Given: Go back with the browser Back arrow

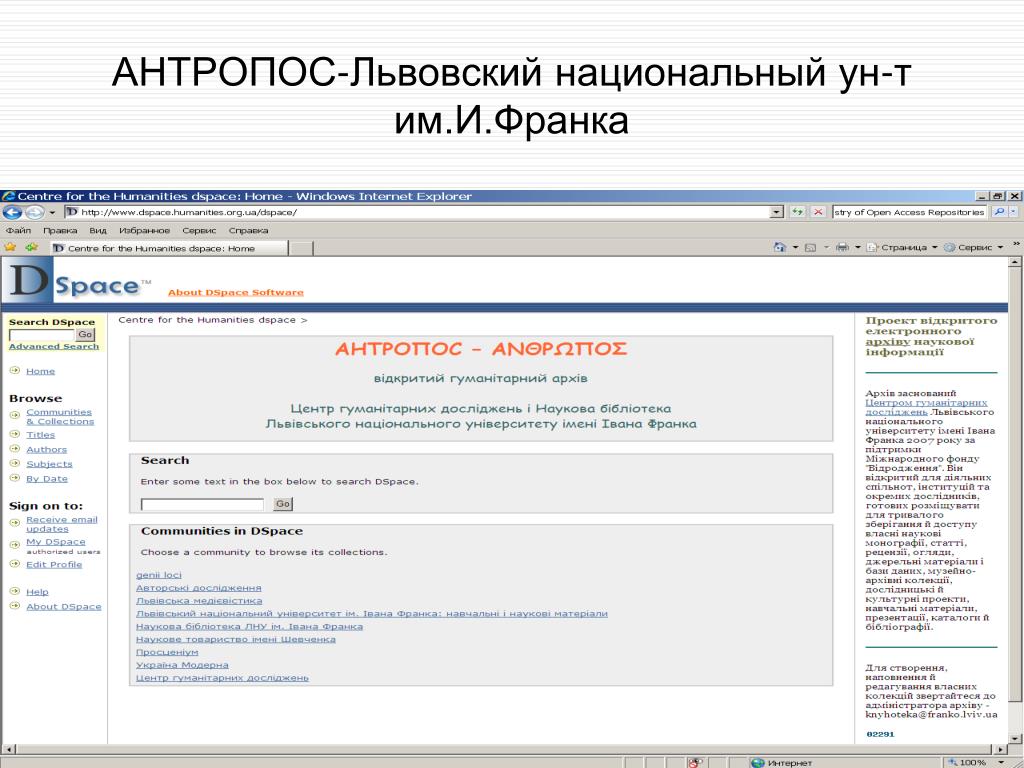Looking at the screenshot, I should [12, 212].
